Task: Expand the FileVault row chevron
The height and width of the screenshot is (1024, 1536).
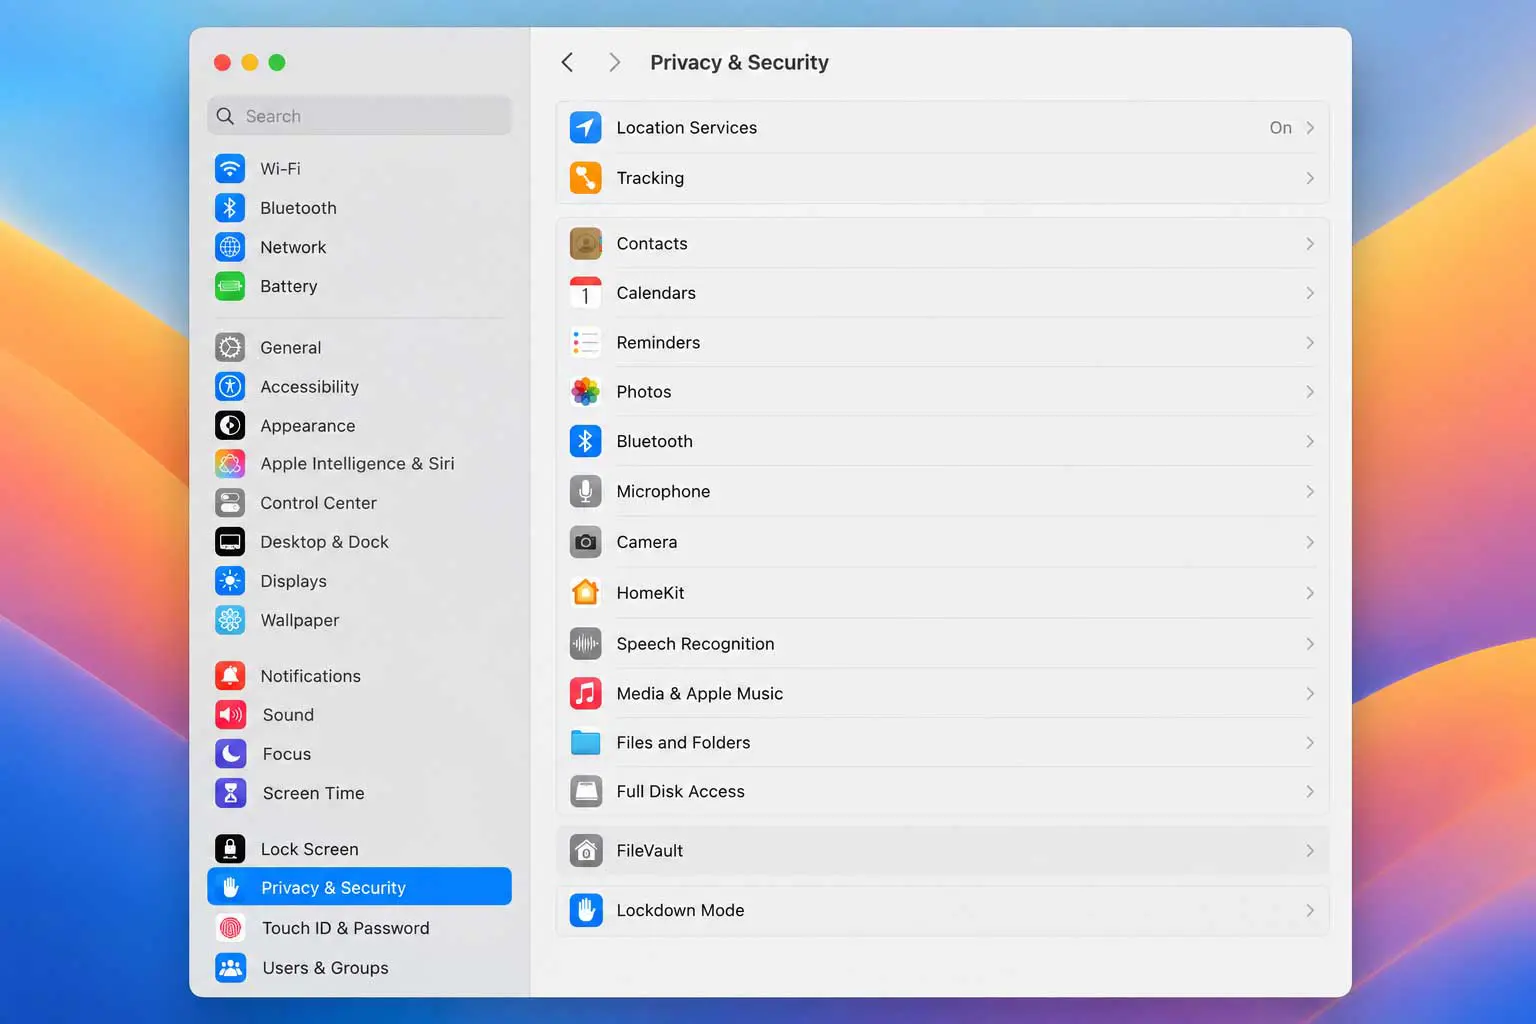Action: coord(1310,850)
